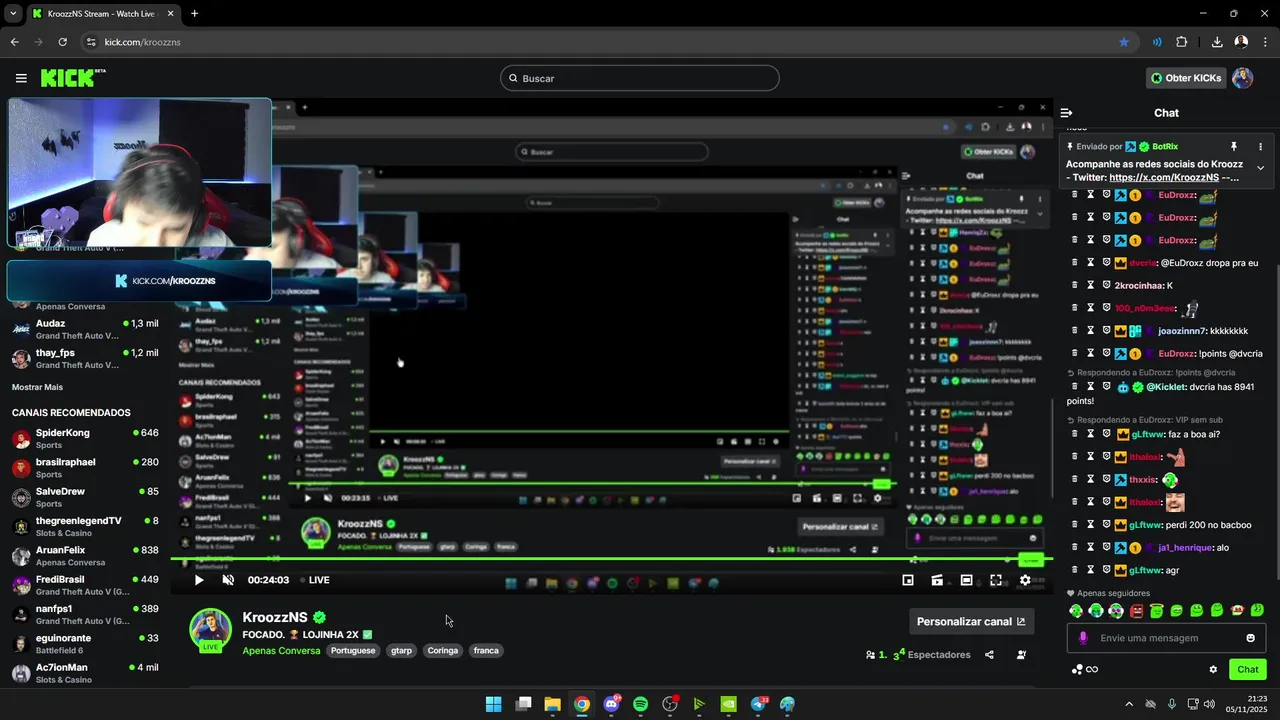Timeout the user 2krocinhaa
1280x720 pixels.
pyautogui.click(x=1091, y=285)
